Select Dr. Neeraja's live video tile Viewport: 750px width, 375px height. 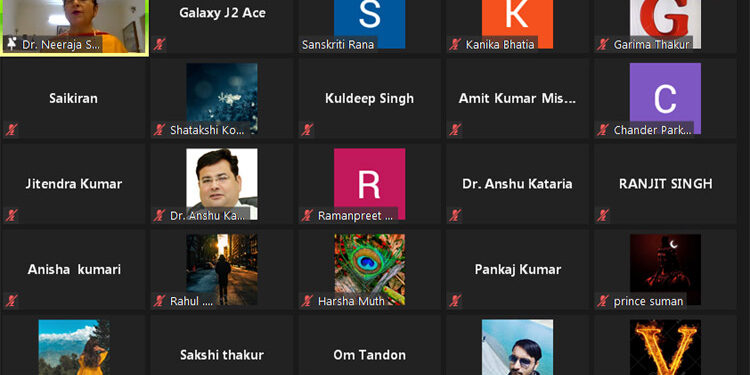74,27
